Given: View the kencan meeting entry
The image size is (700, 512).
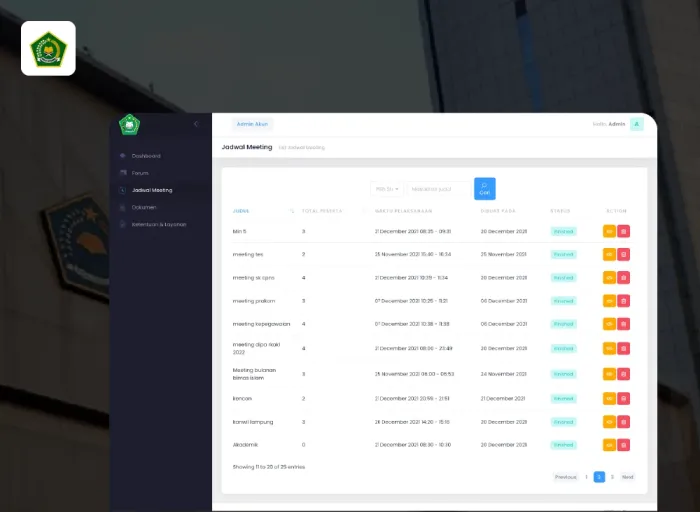Looking at the screenshot, I should 609,398.
